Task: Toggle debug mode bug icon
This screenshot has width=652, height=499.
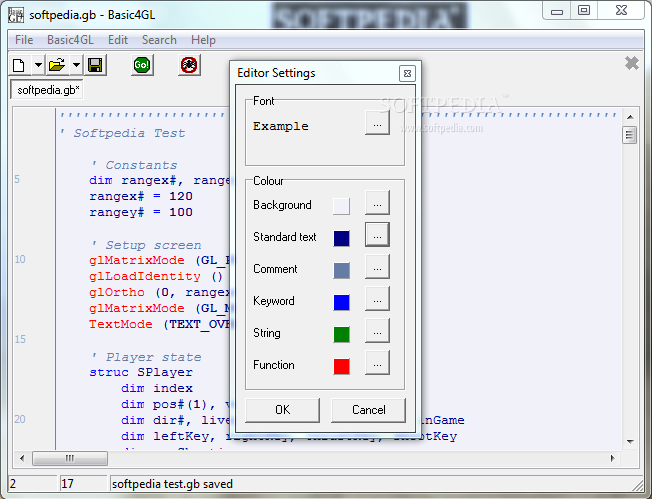Action: (x=189, y=65)
